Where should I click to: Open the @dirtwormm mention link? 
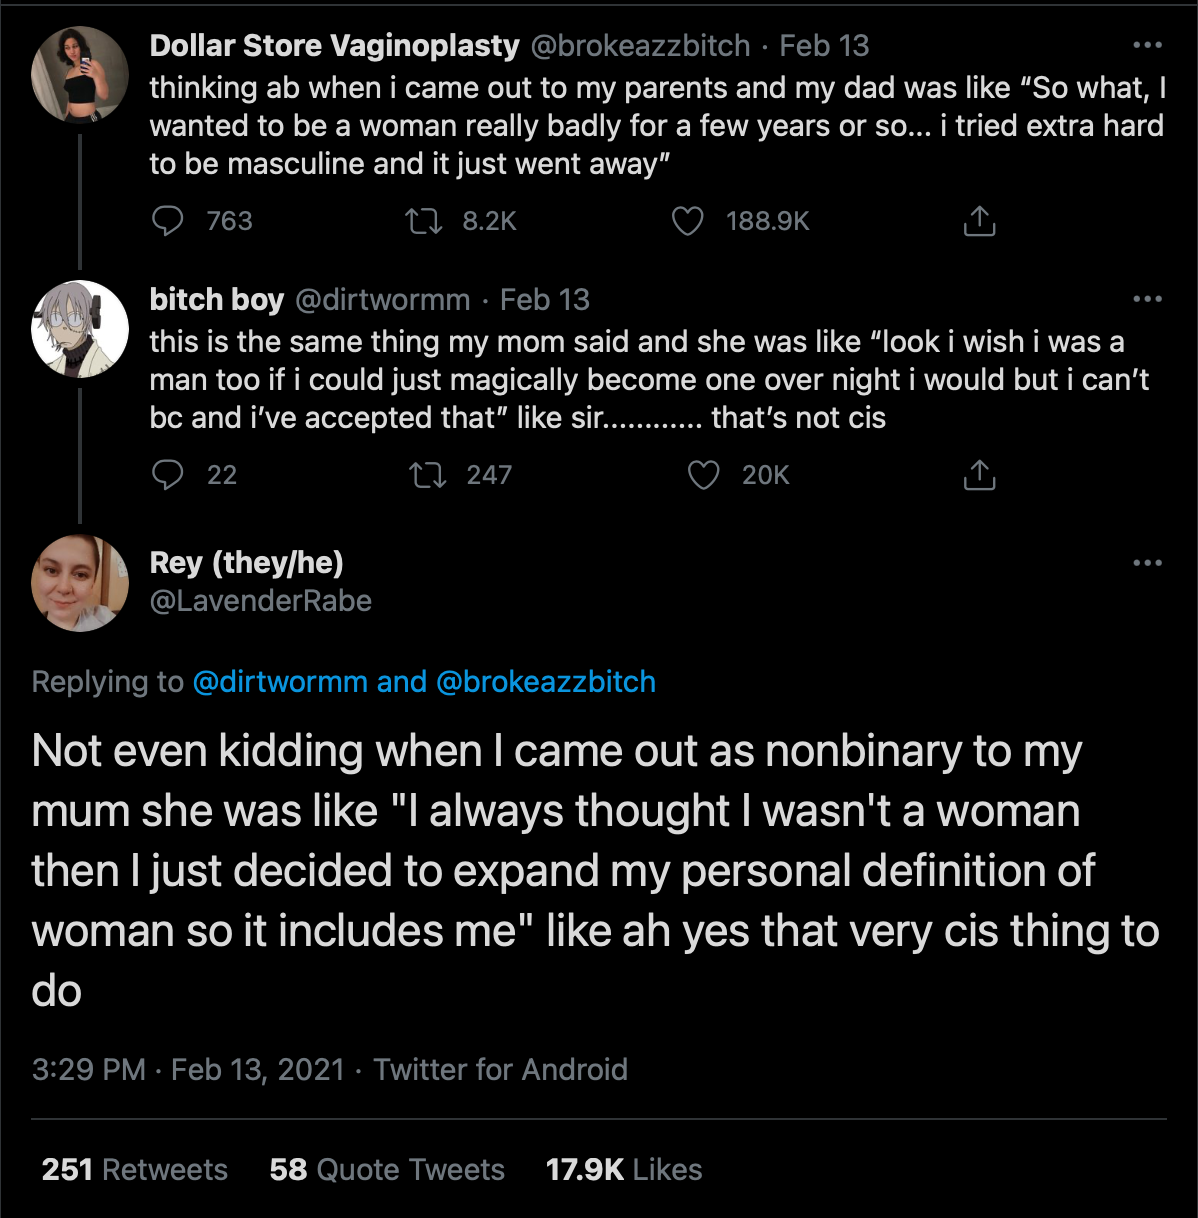pyautogui.click(x=280, y=682)
